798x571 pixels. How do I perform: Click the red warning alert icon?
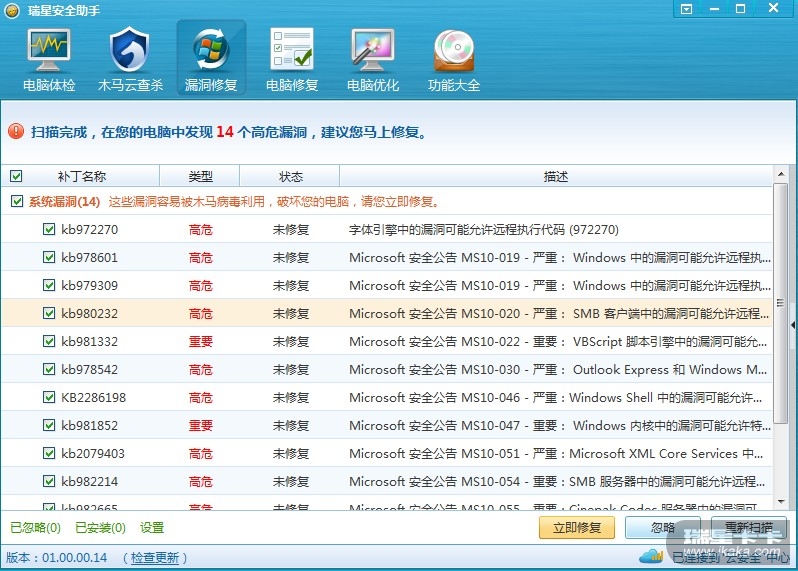(x=16, y=131)
